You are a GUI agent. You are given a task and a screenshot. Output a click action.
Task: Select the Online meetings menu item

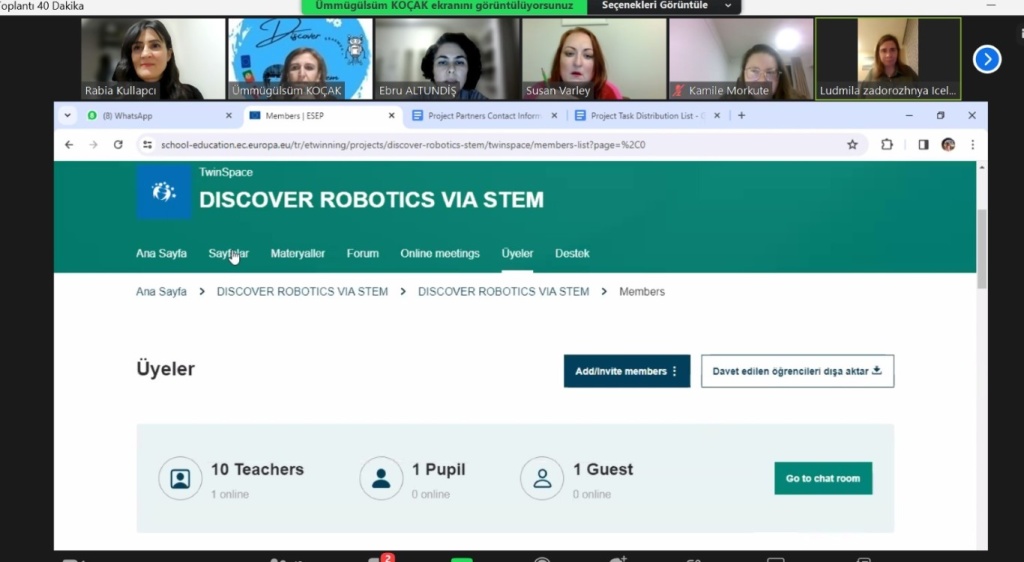tap(439, 254)
